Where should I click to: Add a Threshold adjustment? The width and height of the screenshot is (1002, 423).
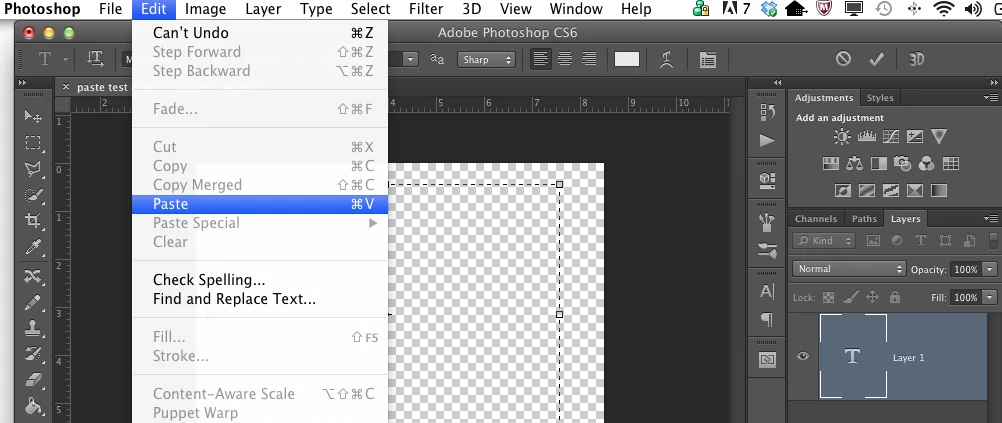891,190
